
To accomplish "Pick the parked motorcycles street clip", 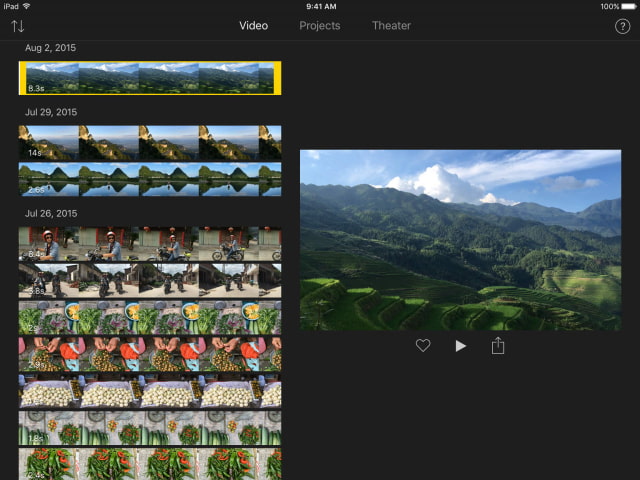I will point(150,281).
